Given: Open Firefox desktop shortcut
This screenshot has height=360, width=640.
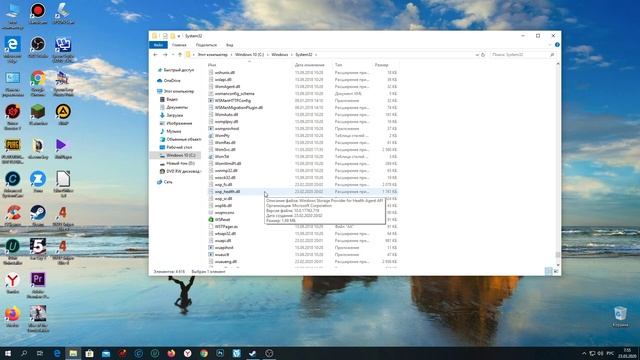Looking at the screenshot, I should coord(13,317).
